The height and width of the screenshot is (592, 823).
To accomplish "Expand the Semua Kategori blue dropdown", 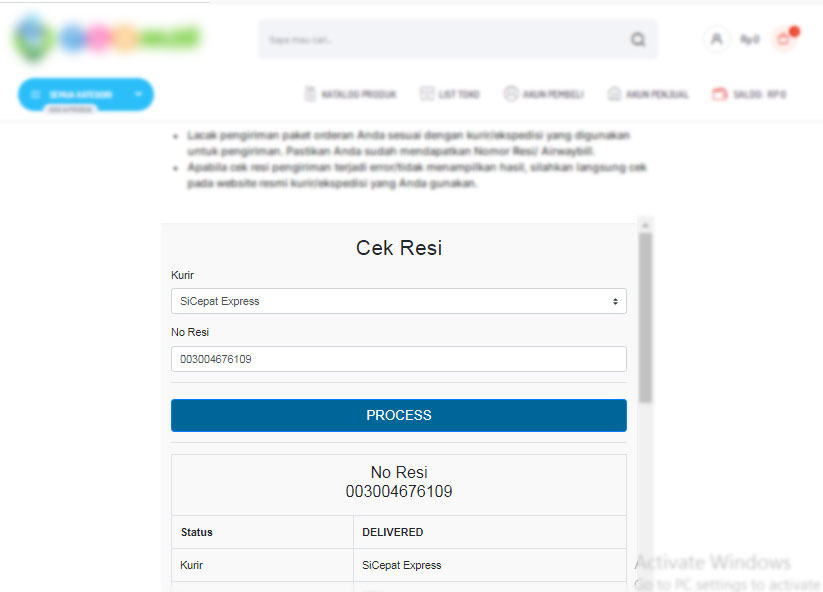I will [86, 94].
